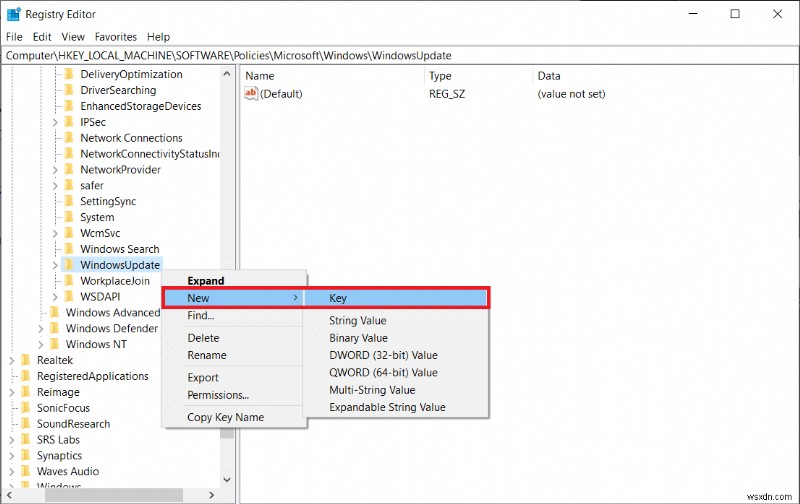Open the View menu
Viewport: 800px width, 504px height.
coord(73,37)
